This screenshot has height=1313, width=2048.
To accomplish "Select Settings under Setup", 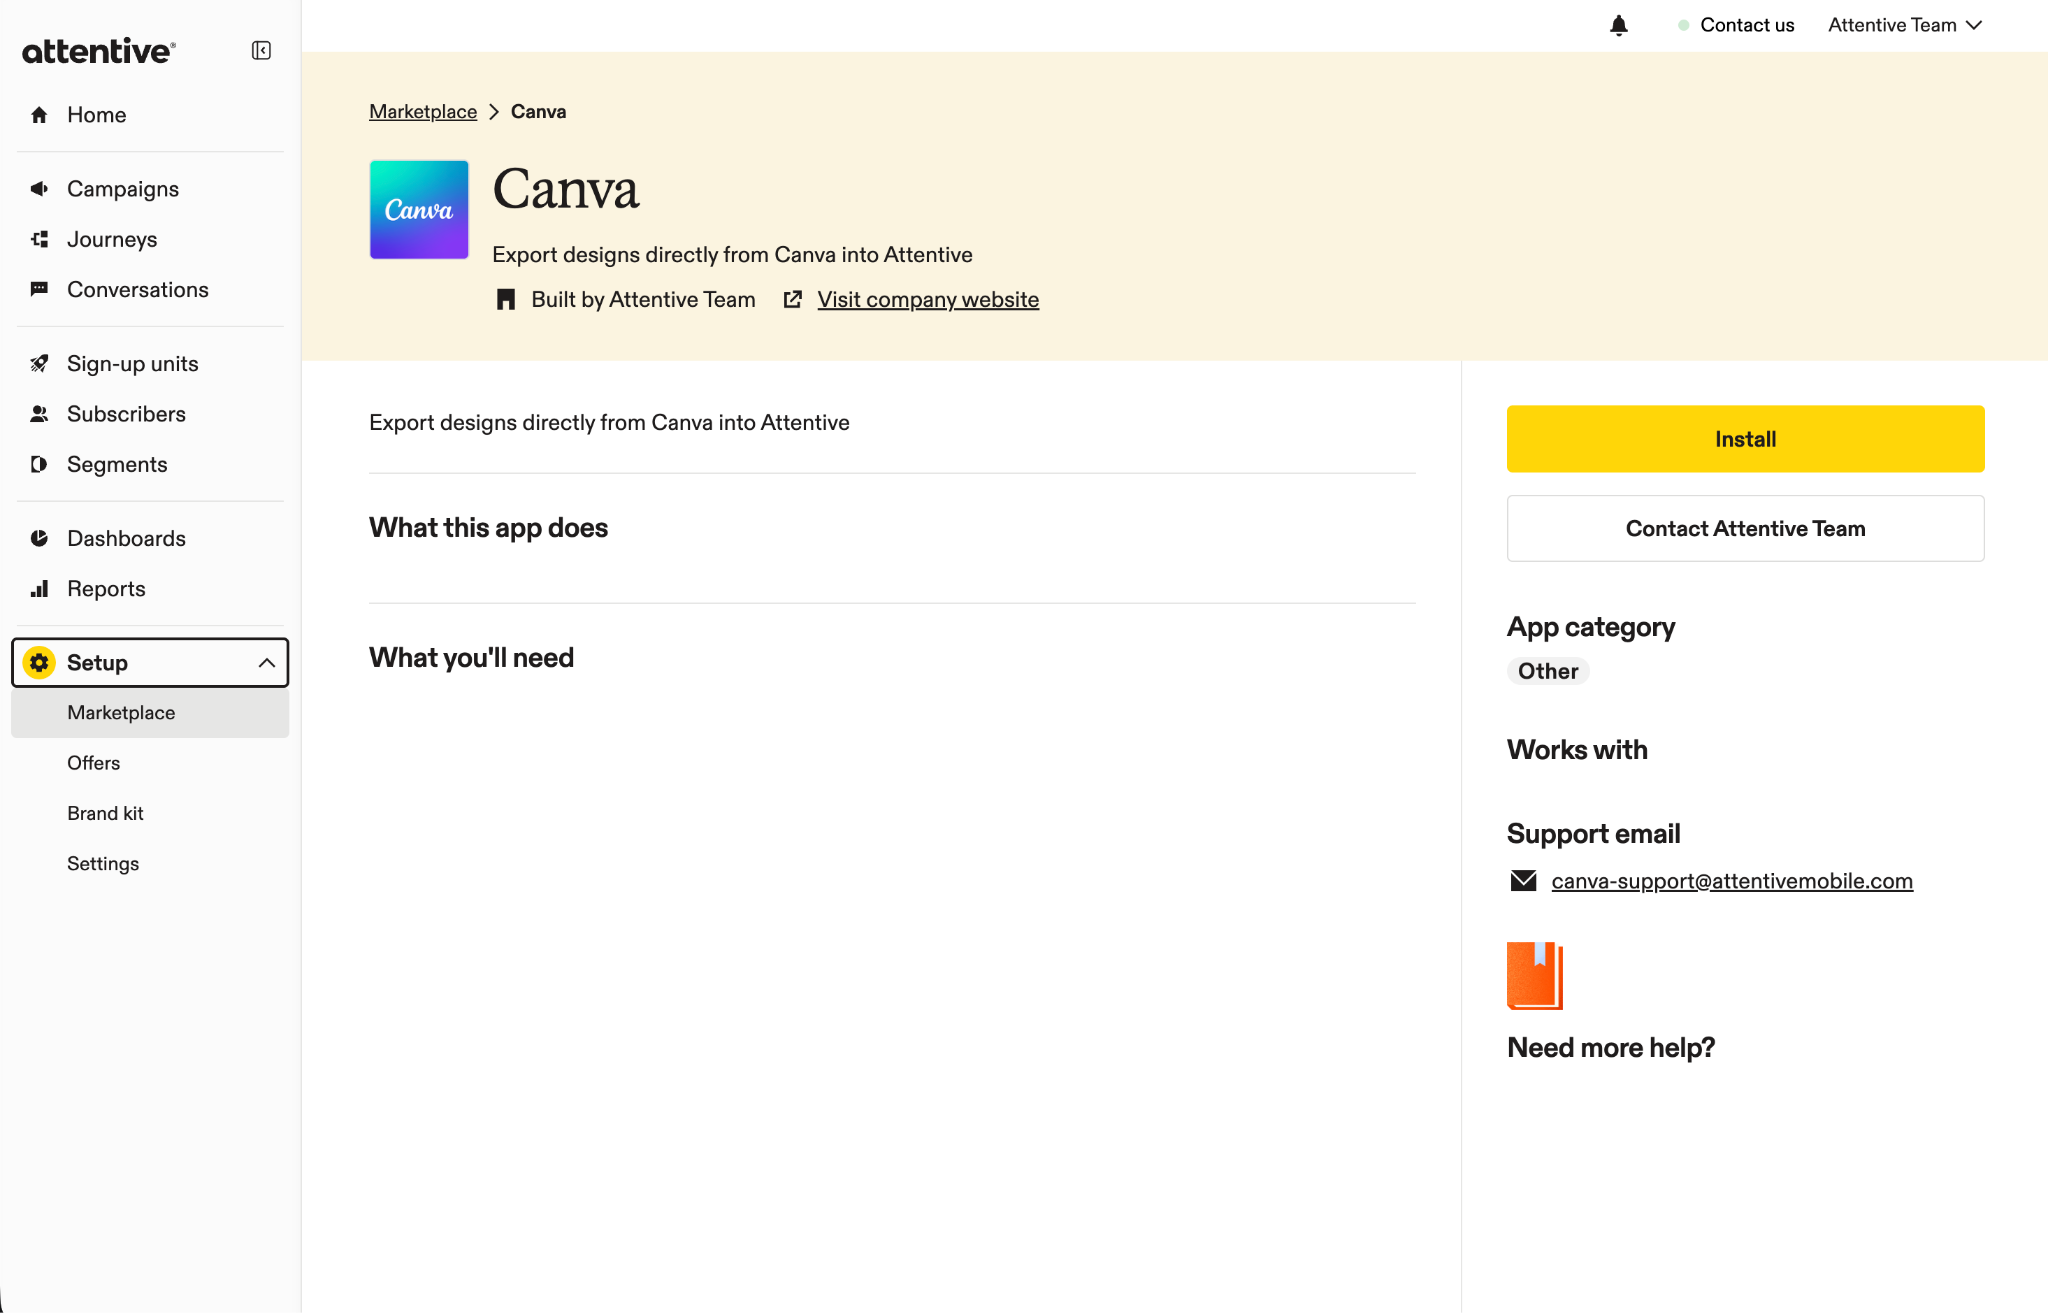I will point(150,863).
